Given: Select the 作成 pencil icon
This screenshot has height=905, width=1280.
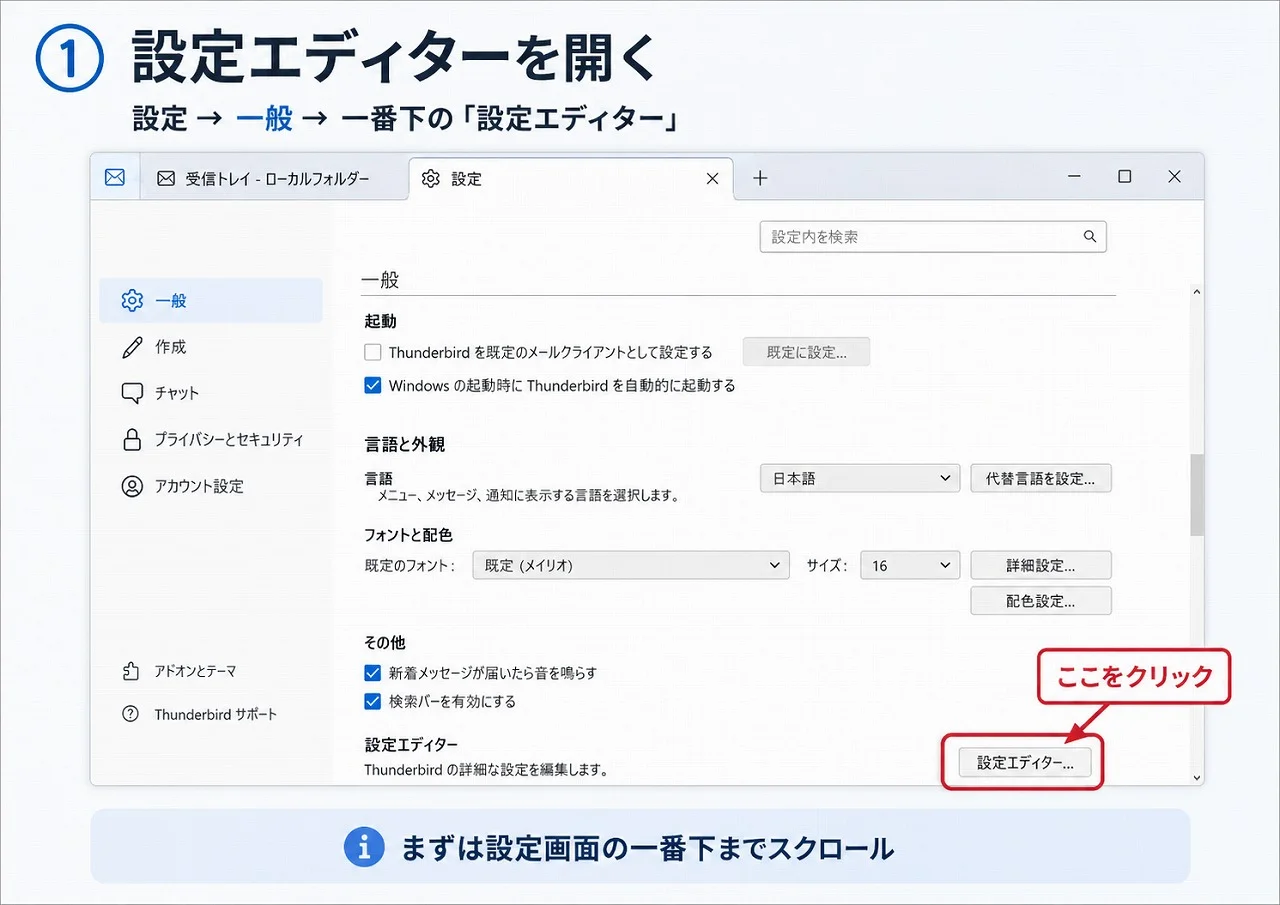Looking at the screenshot, I should 132,347.
